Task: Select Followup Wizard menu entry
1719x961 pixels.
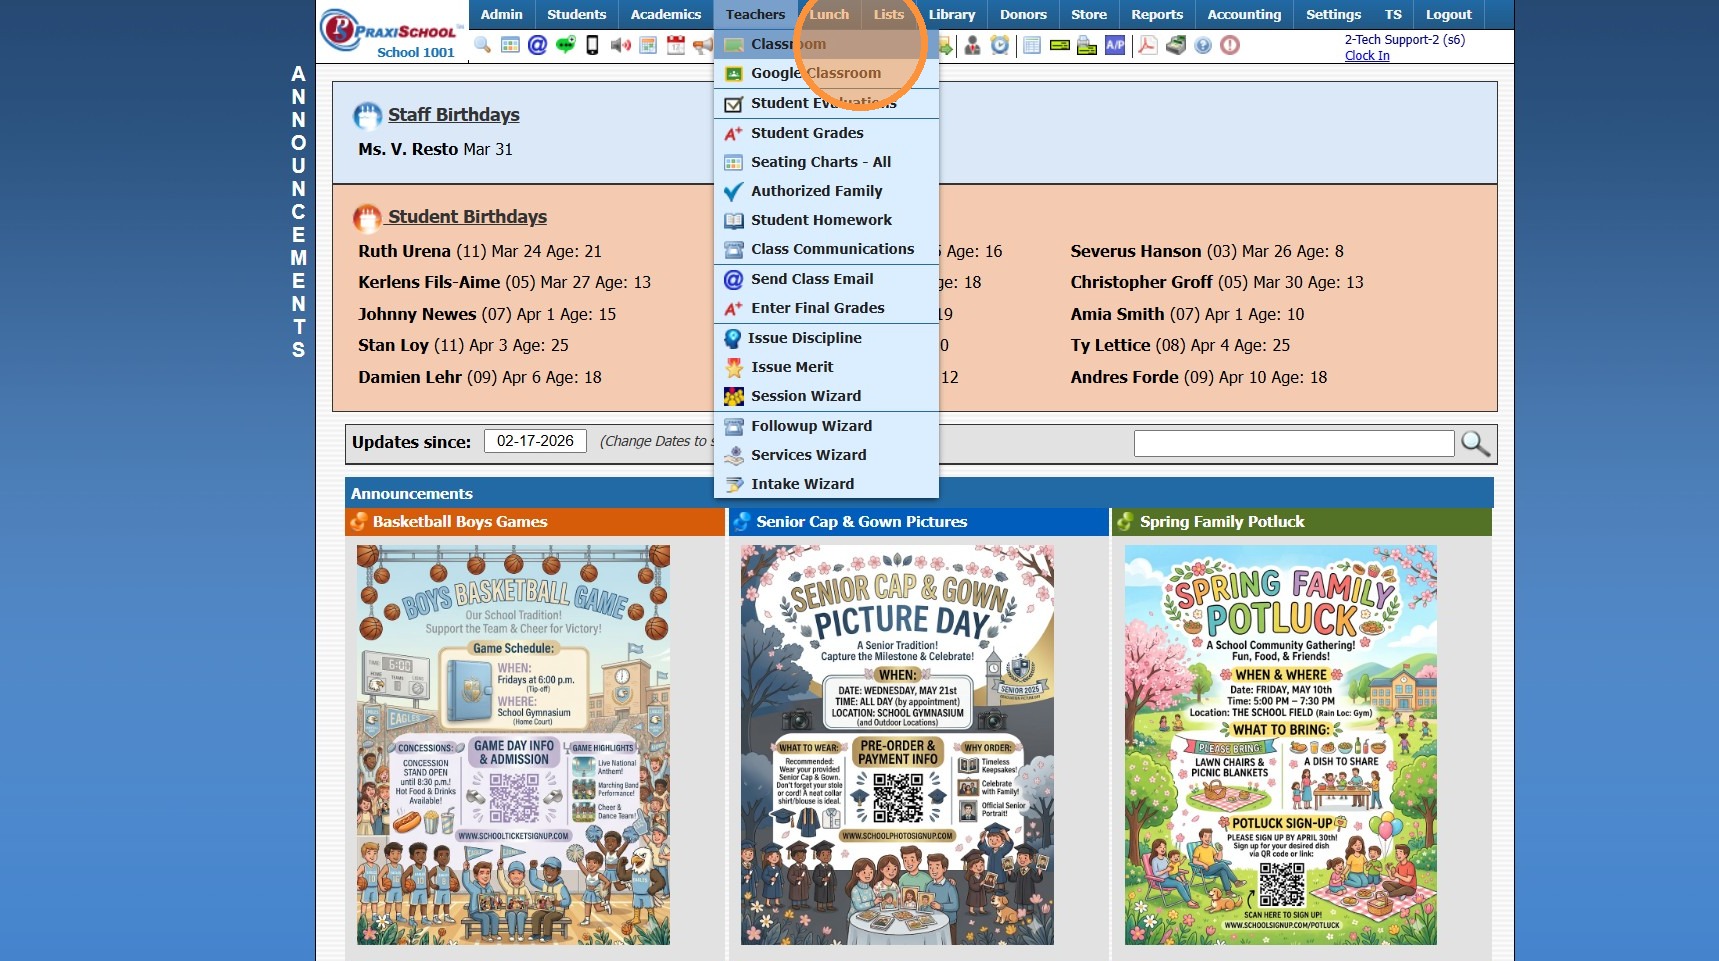Action: [826, 426]
